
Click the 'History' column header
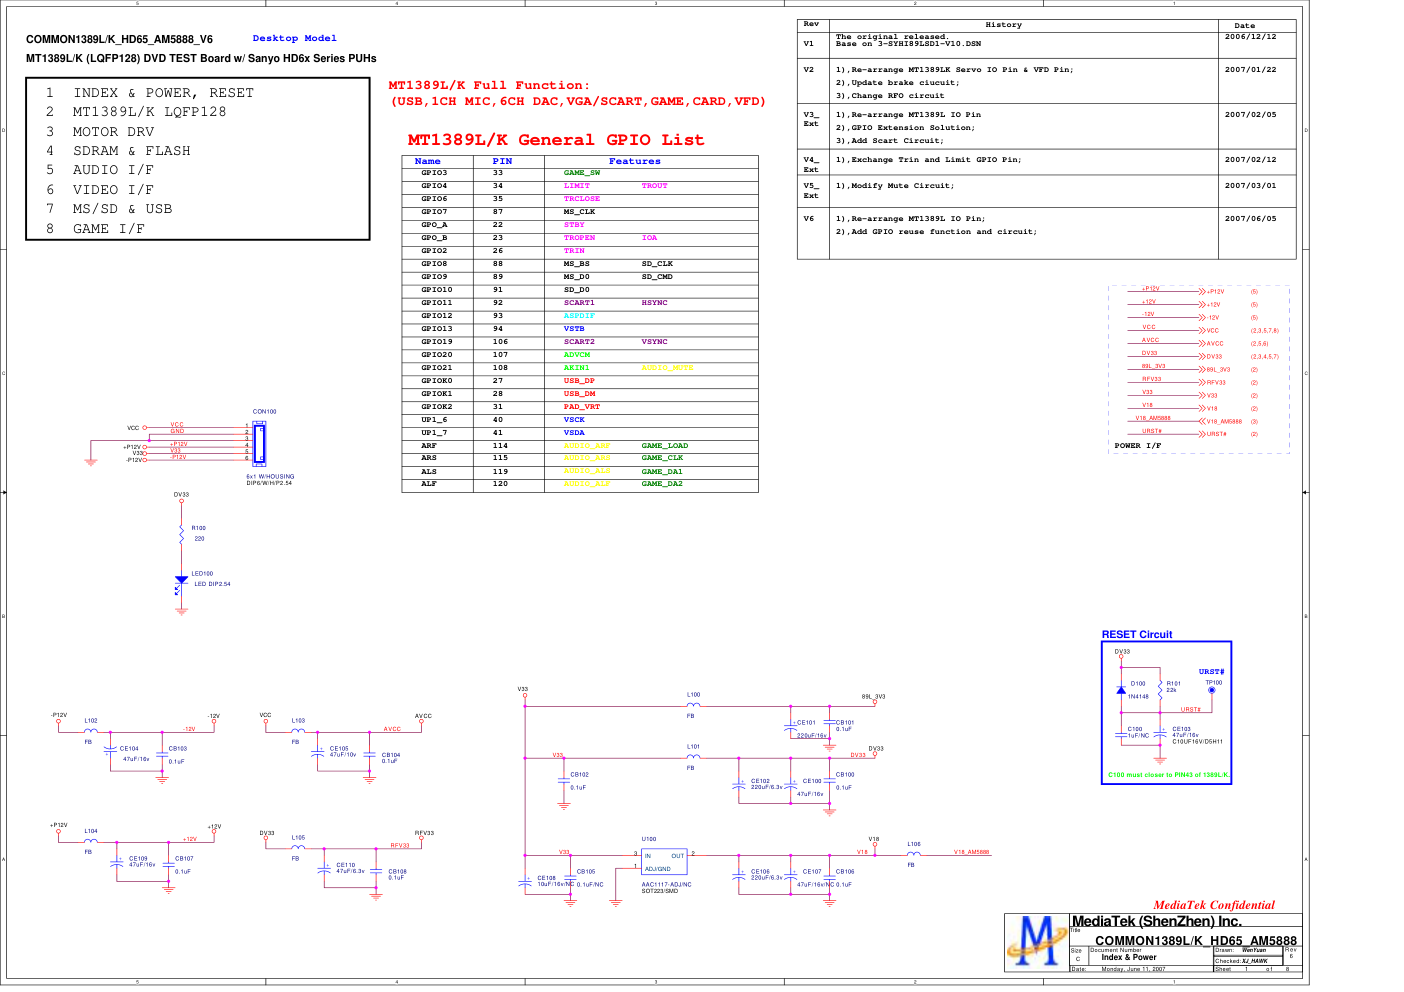[x=1003, y=25]
